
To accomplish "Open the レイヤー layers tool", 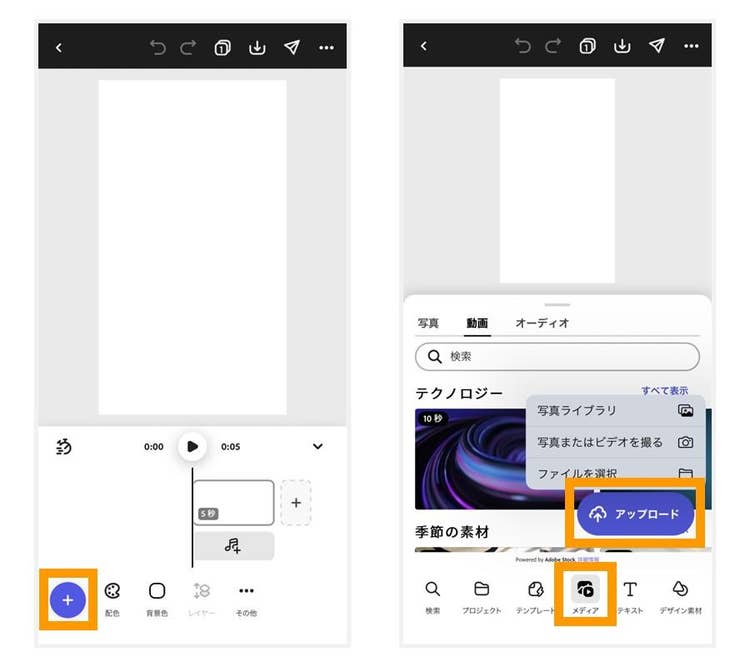I will pyautogui.click(x=201, y=600).
